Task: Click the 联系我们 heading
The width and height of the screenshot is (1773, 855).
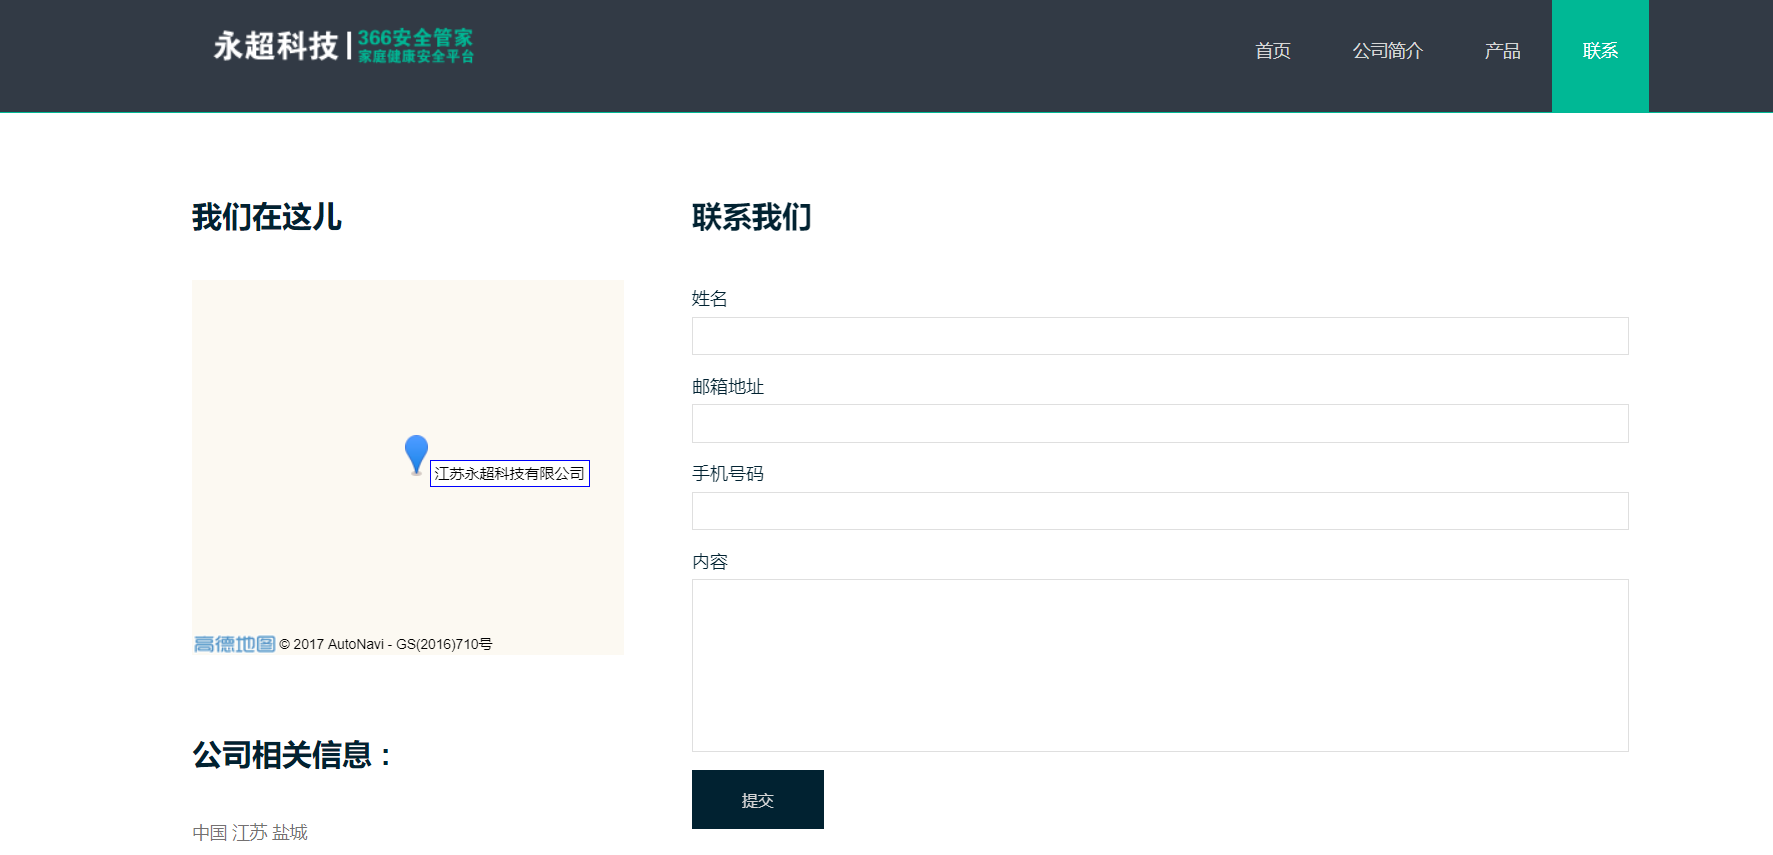Action: (752, 217)
